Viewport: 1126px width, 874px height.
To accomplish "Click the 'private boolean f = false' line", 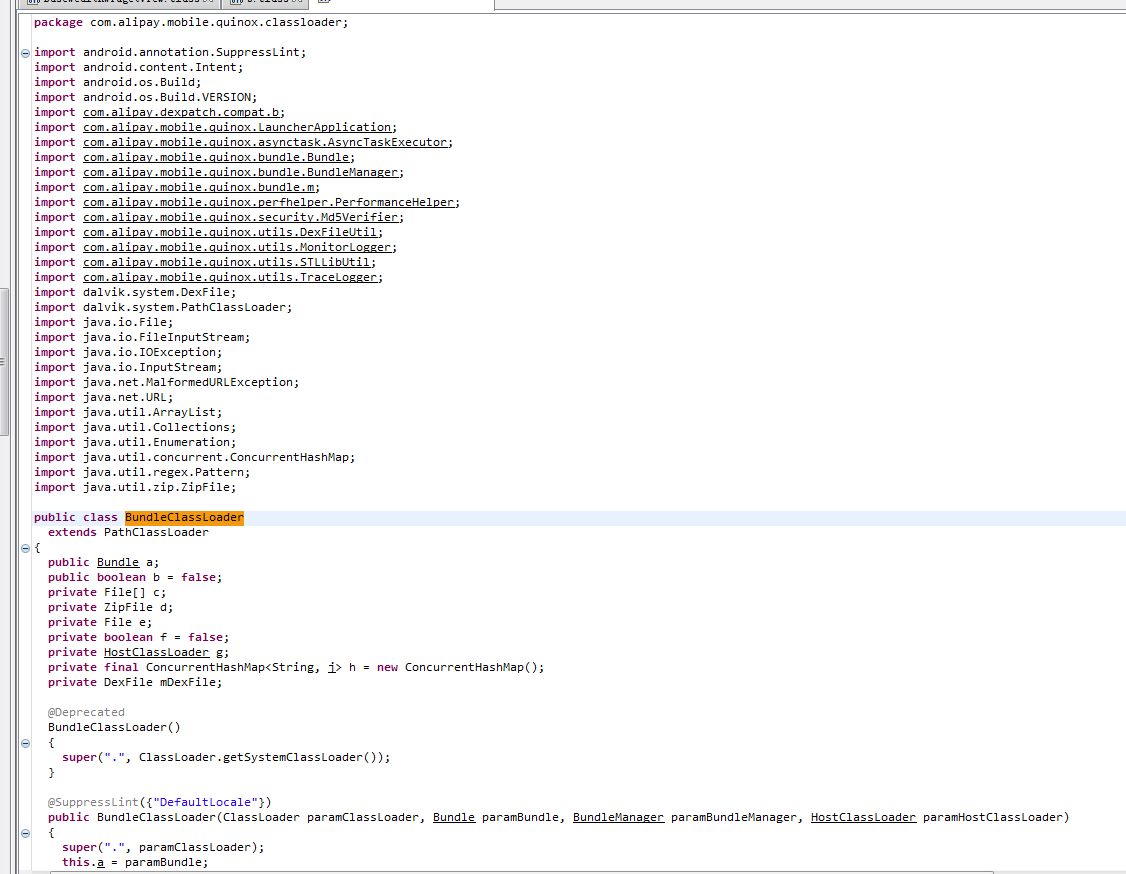I will point(139,638).
